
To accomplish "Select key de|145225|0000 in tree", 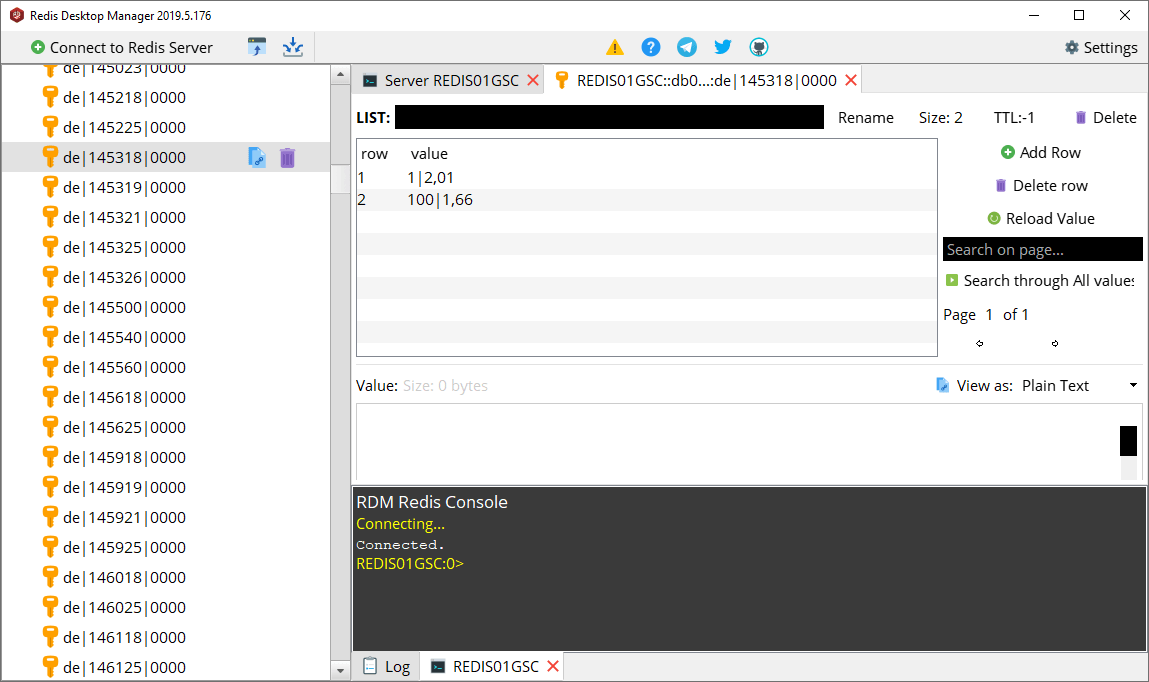I will (x=124, y=127).
